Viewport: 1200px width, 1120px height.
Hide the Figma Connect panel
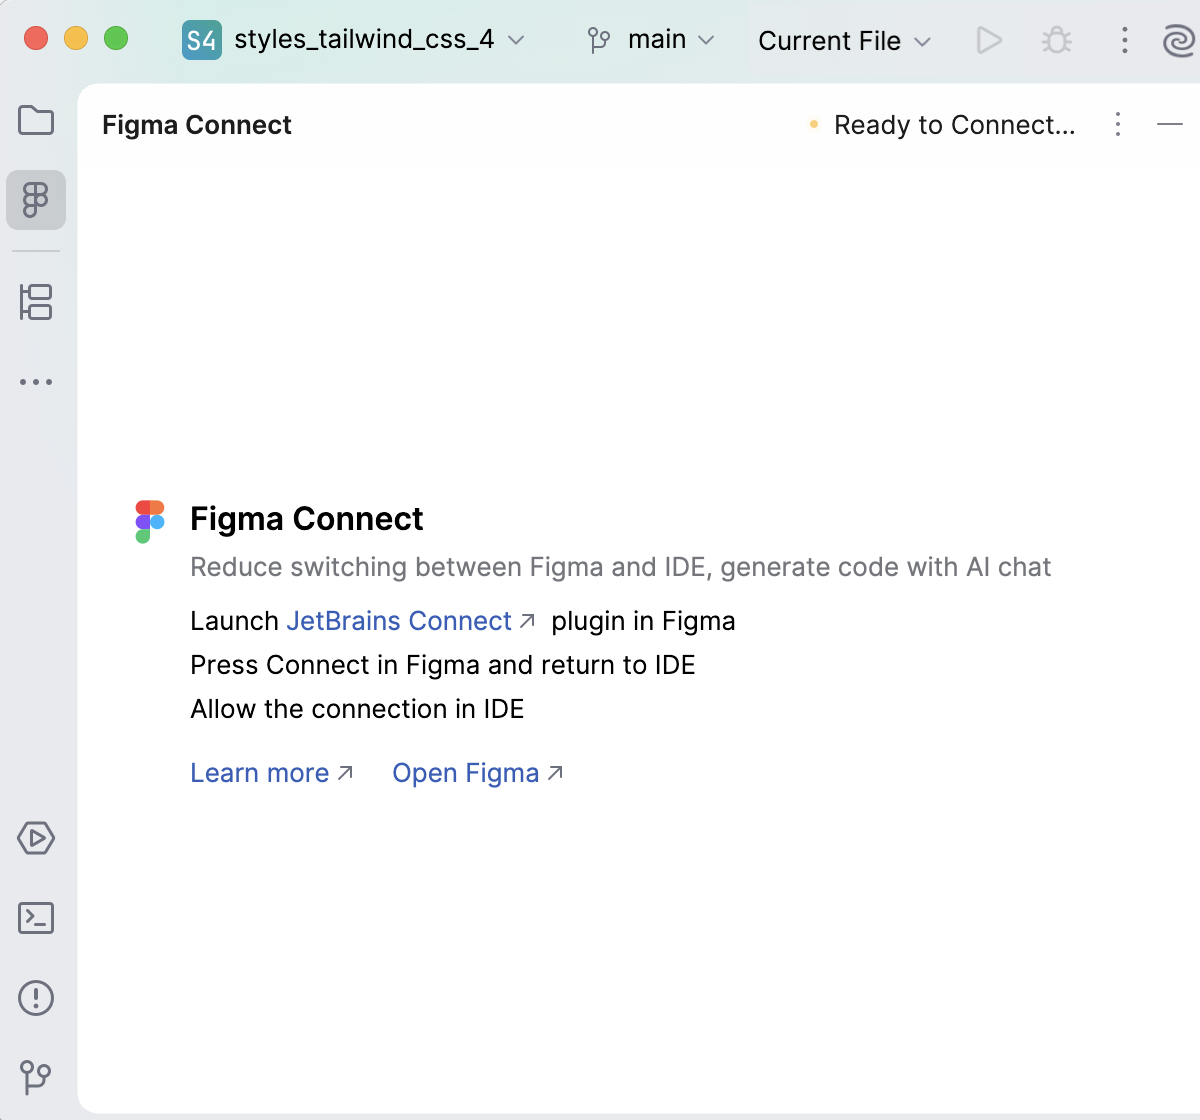tap(1170, 125)
